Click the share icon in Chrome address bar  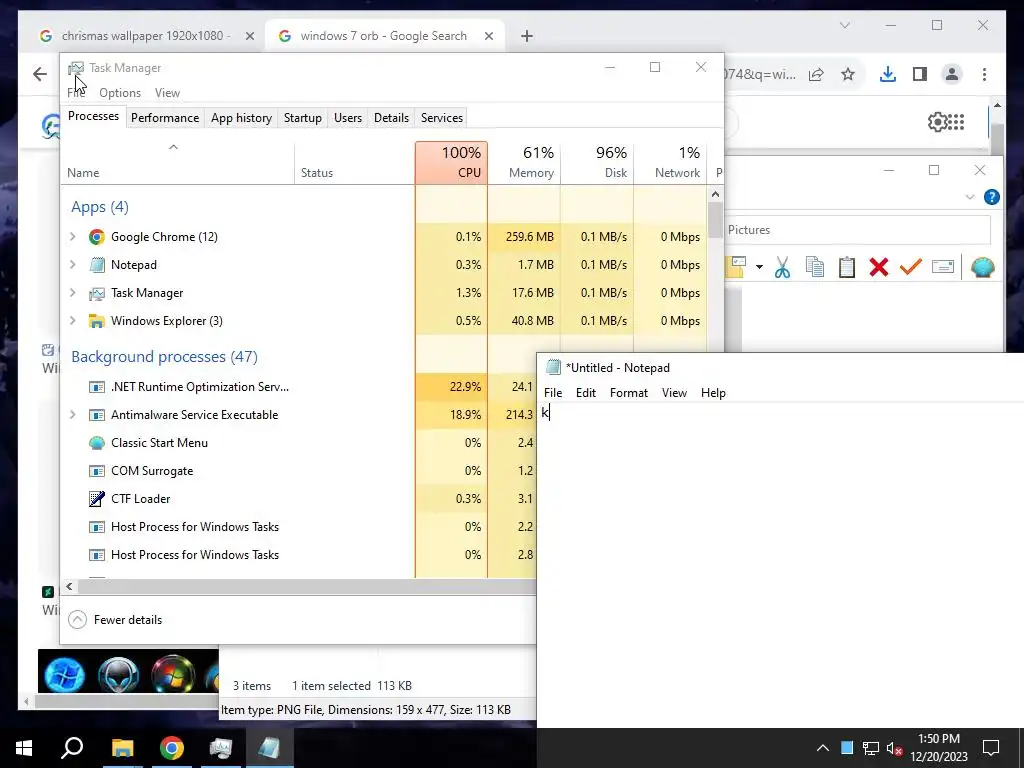pyautogui.click(x=816, y=74)
